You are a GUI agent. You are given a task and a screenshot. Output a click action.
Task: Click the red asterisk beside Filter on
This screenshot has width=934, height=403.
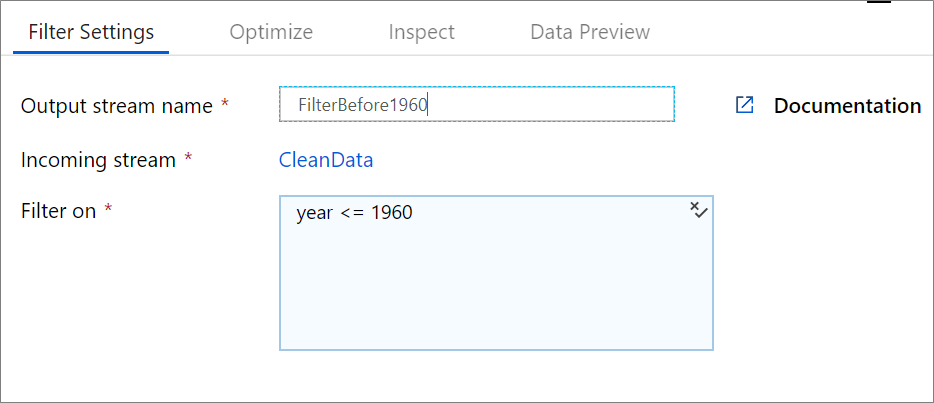pyautogui.click(x=108, y=208)
